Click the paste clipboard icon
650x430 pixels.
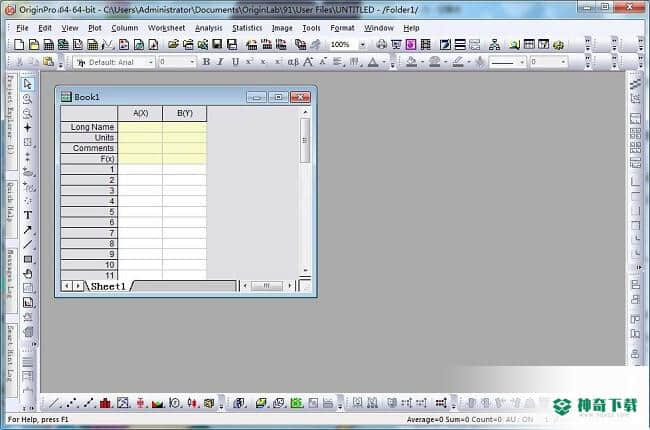tap(49, 62)
